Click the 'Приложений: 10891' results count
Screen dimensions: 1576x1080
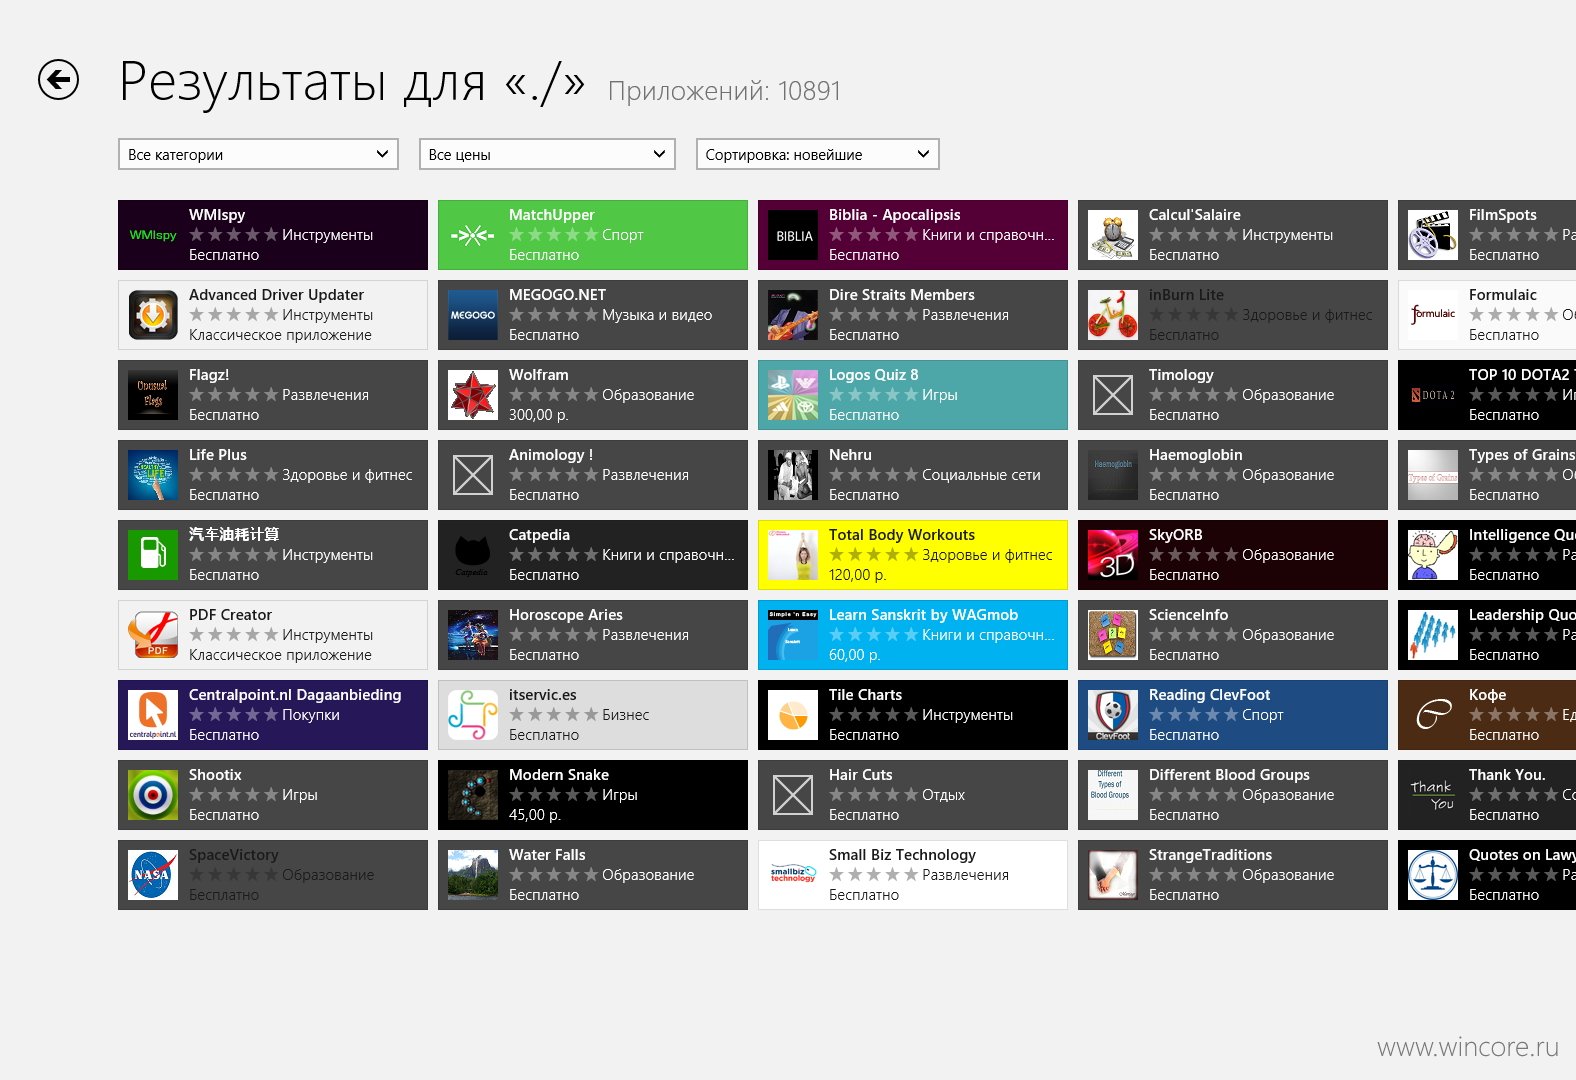click(724, 91)
